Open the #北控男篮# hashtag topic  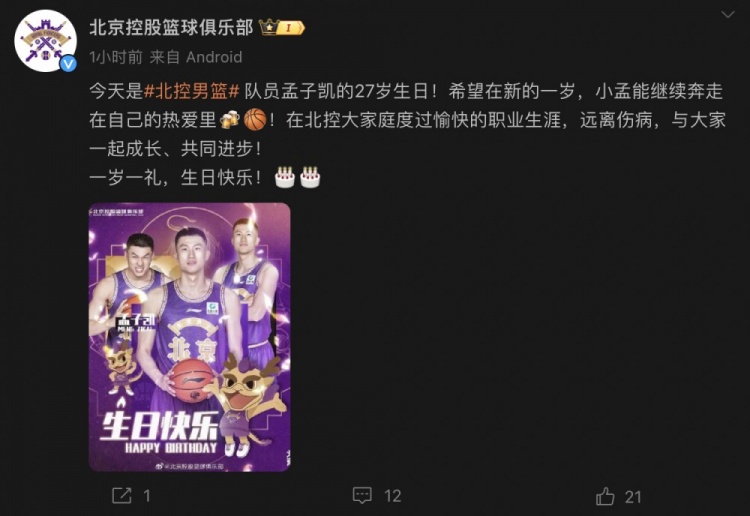[191, 91]
